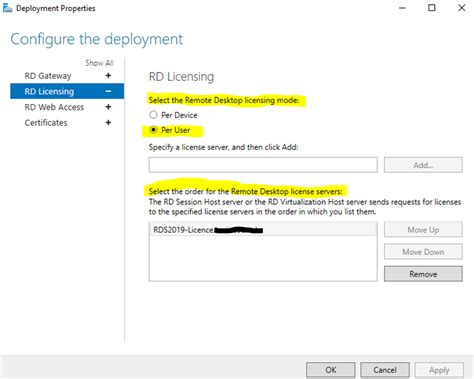The height and width of the screenshot is (379, 474).
Task: Click the empty area of license servers list
Action: (x=263, y=258)
